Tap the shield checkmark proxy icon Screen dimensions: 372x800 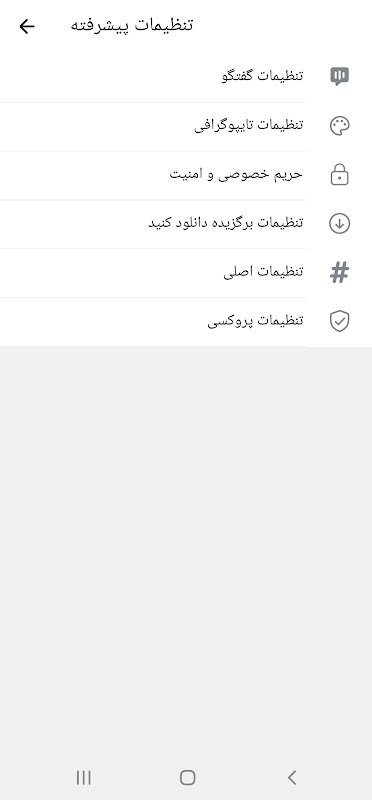click(339, 321)
